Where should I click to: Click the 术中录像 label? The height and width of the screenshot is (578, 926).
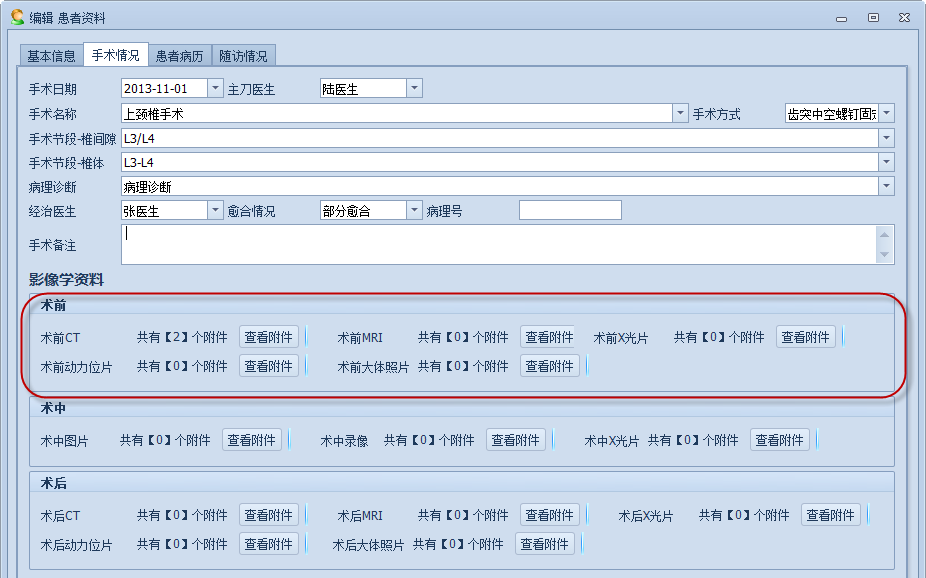click(x=344, y=440)
